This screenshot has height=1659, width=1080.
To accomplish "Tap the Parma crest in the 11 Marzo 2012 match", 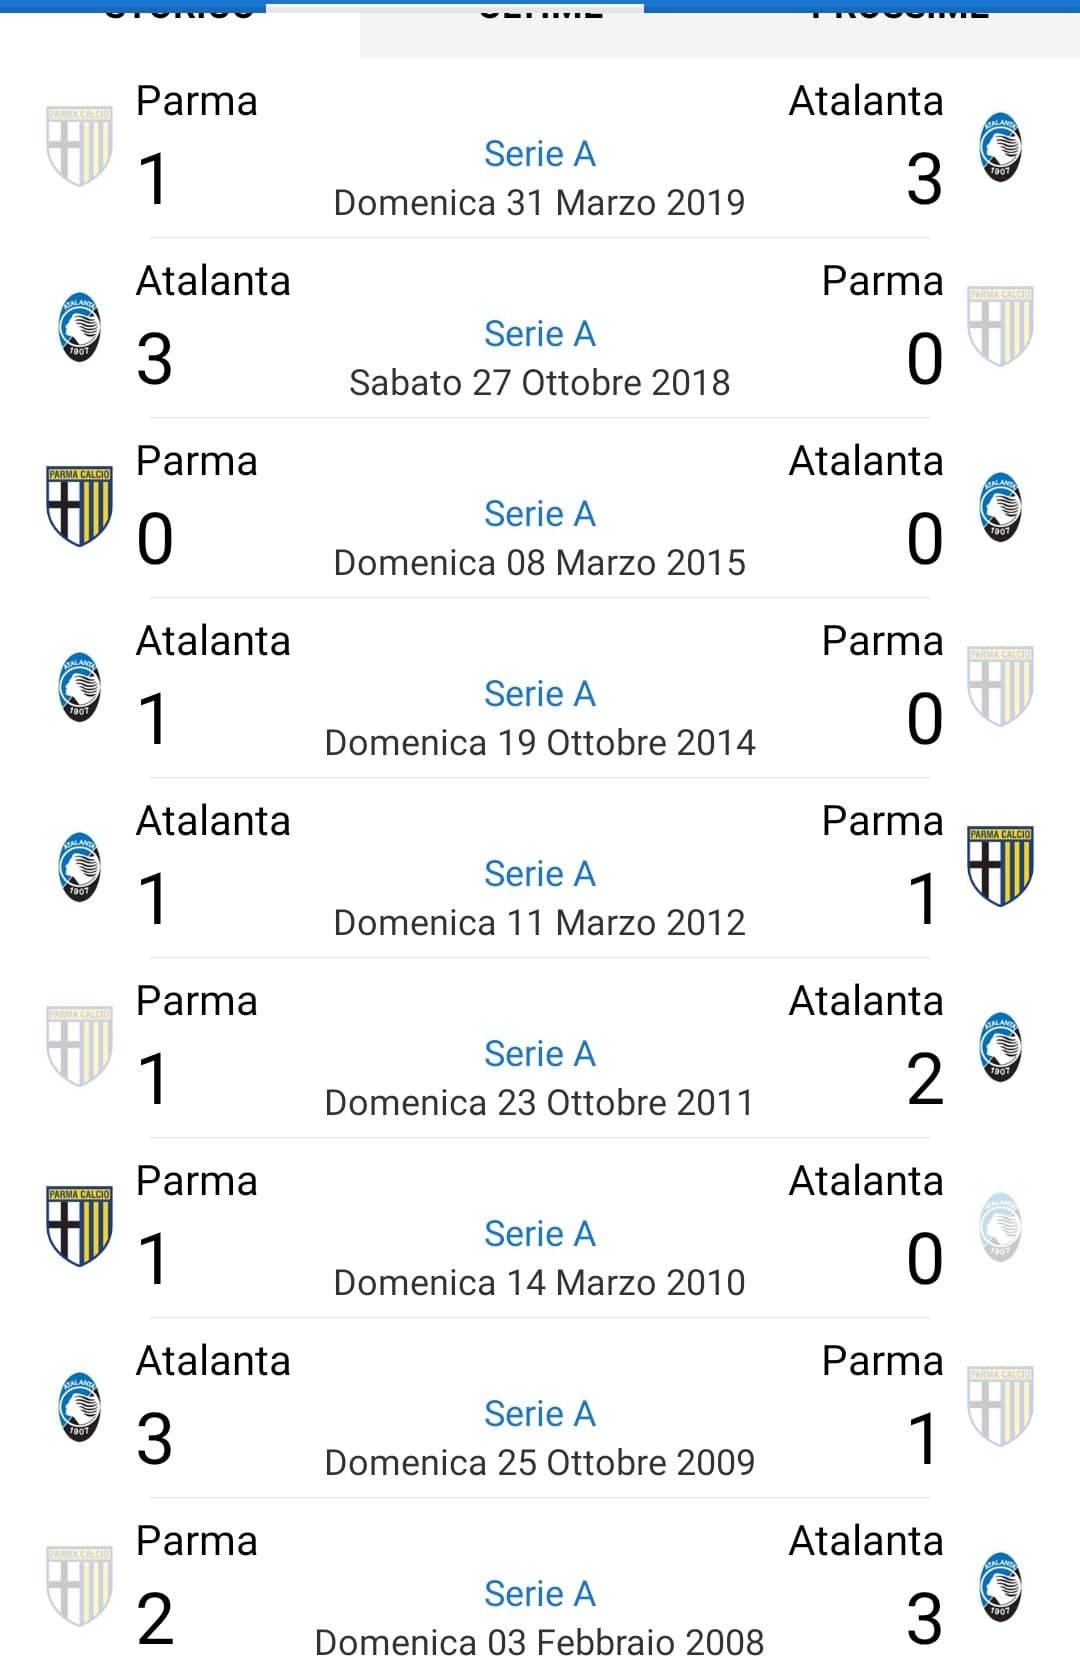I will click(1000, 866).
